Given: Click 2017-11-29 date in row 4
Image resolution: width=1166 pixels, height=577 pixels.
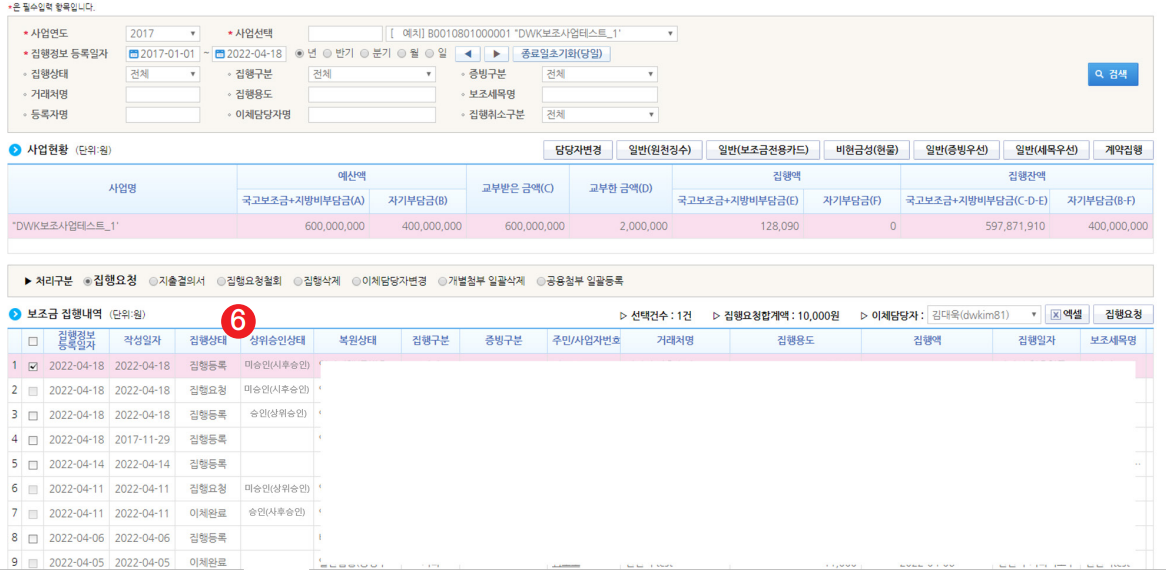Looking at the screenshot, I should click(x=143, y=440).
